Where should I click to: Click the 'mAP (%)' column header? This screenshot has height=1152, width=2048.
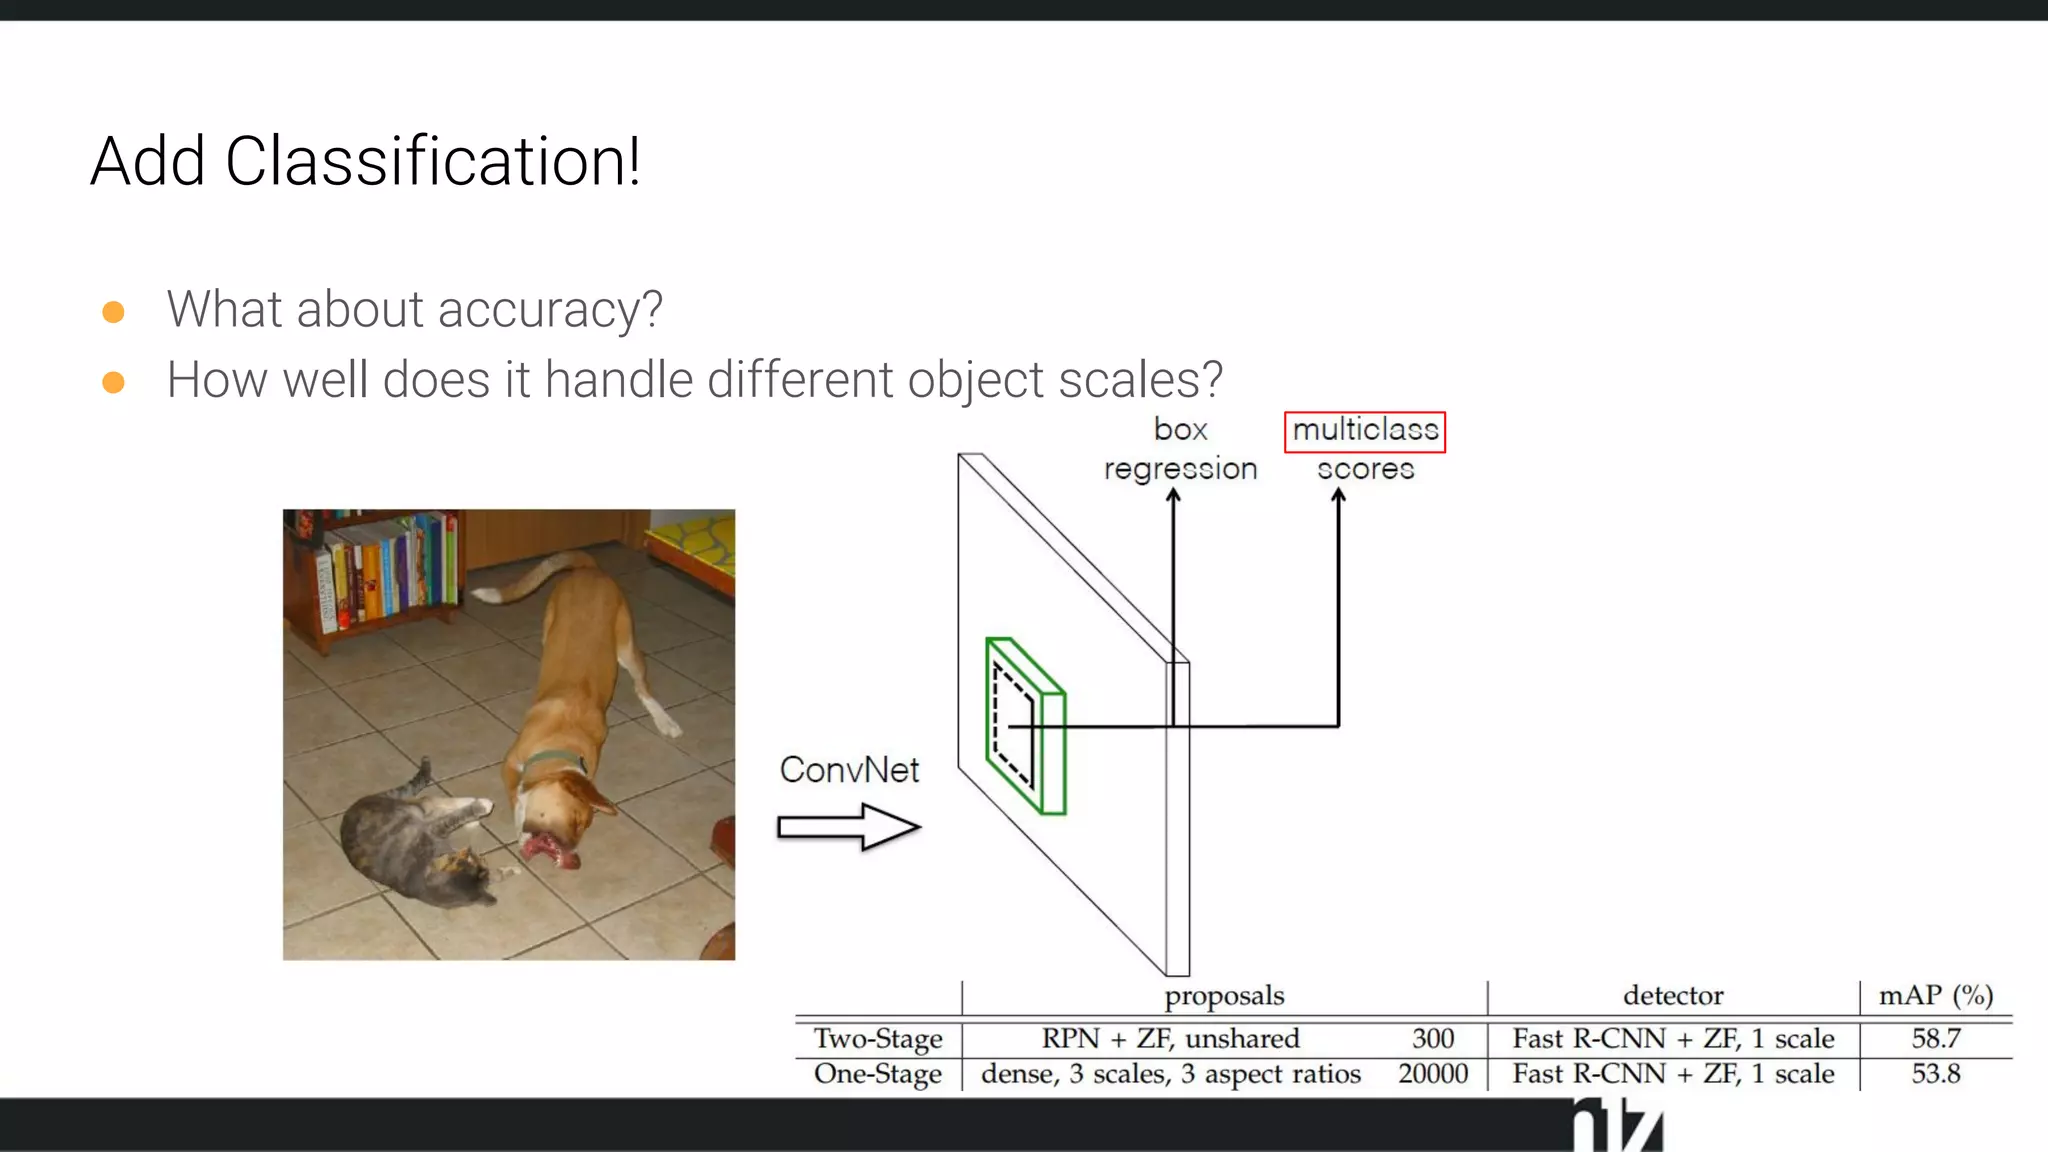click(x=1936, y=996)
